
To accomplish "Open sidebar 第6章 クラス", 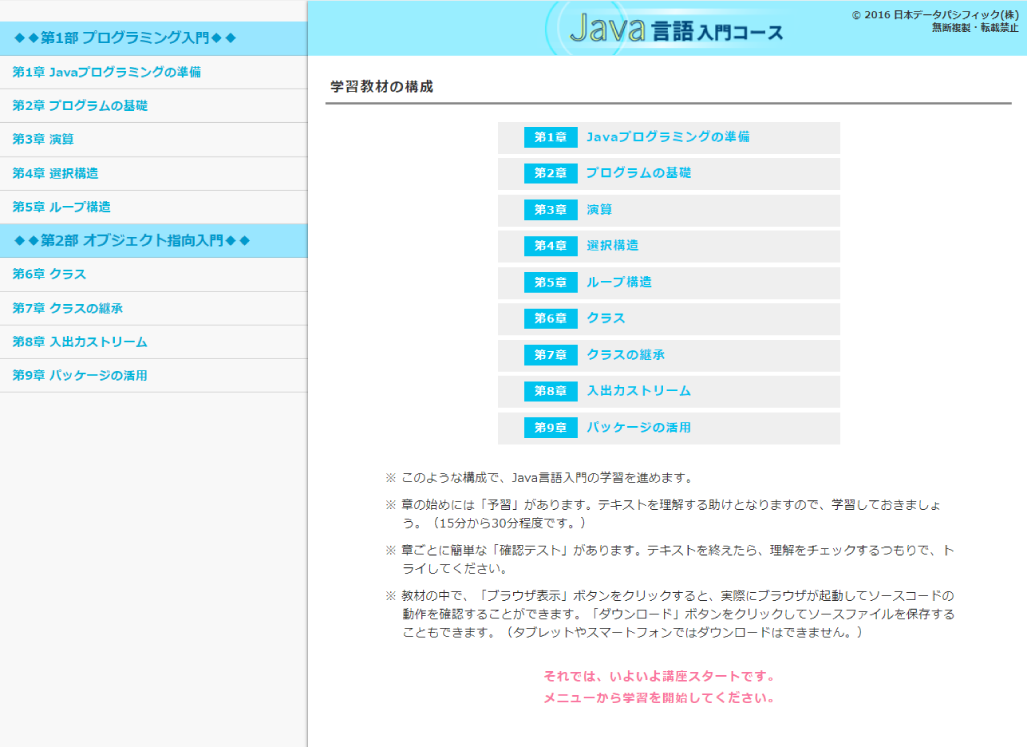I will click(153, 274).
